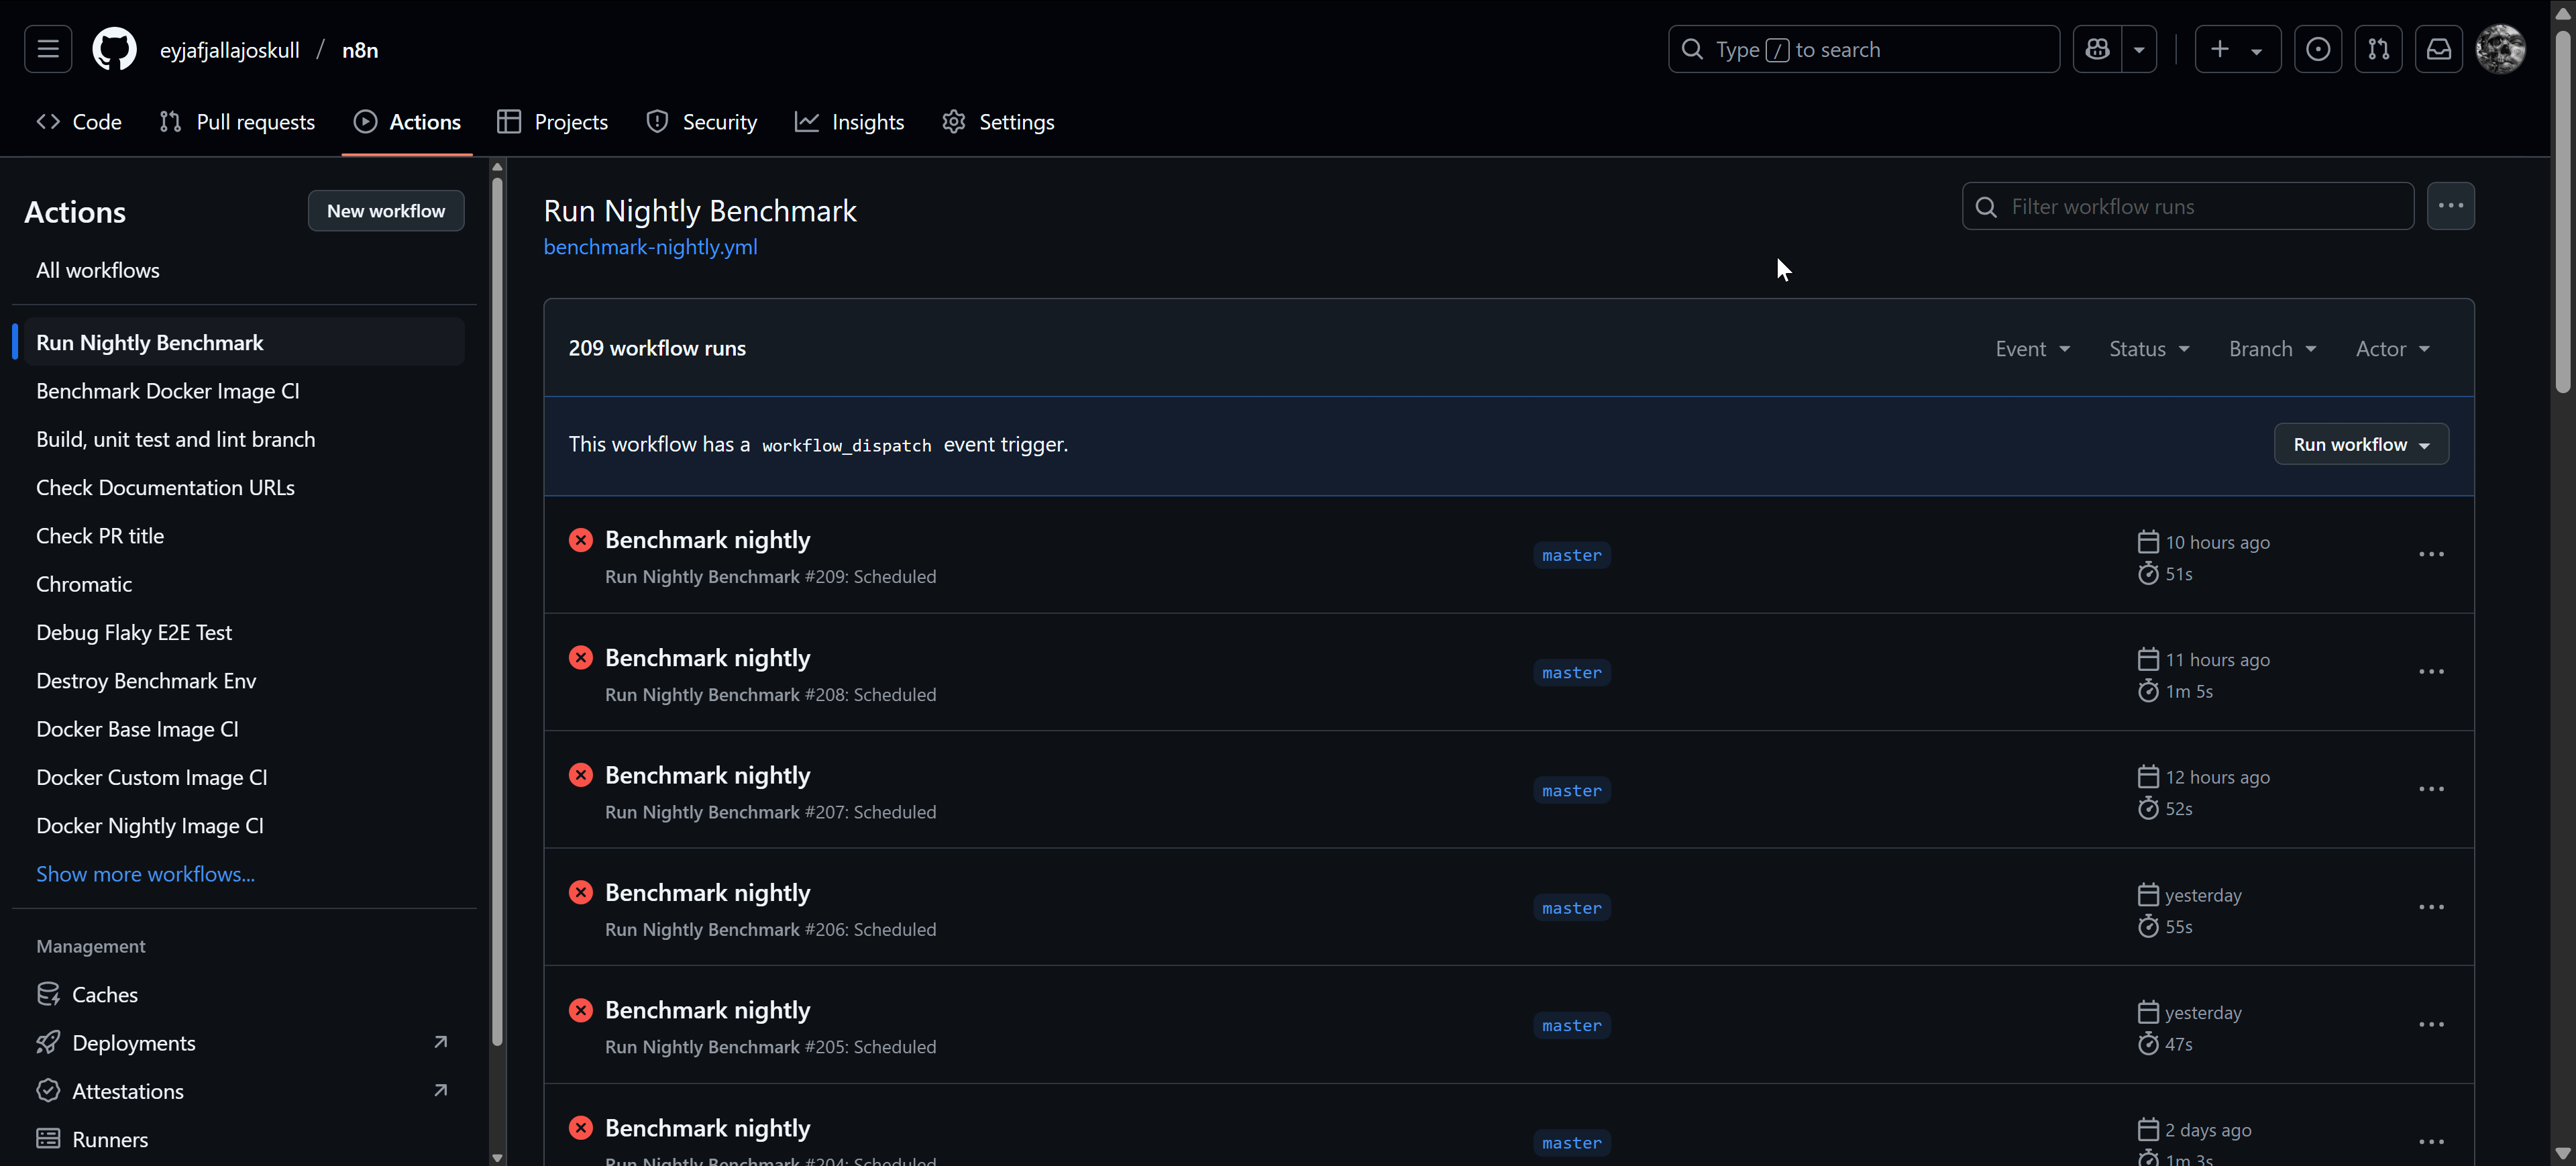Open the user profile avatar menu

[2500, 49]
